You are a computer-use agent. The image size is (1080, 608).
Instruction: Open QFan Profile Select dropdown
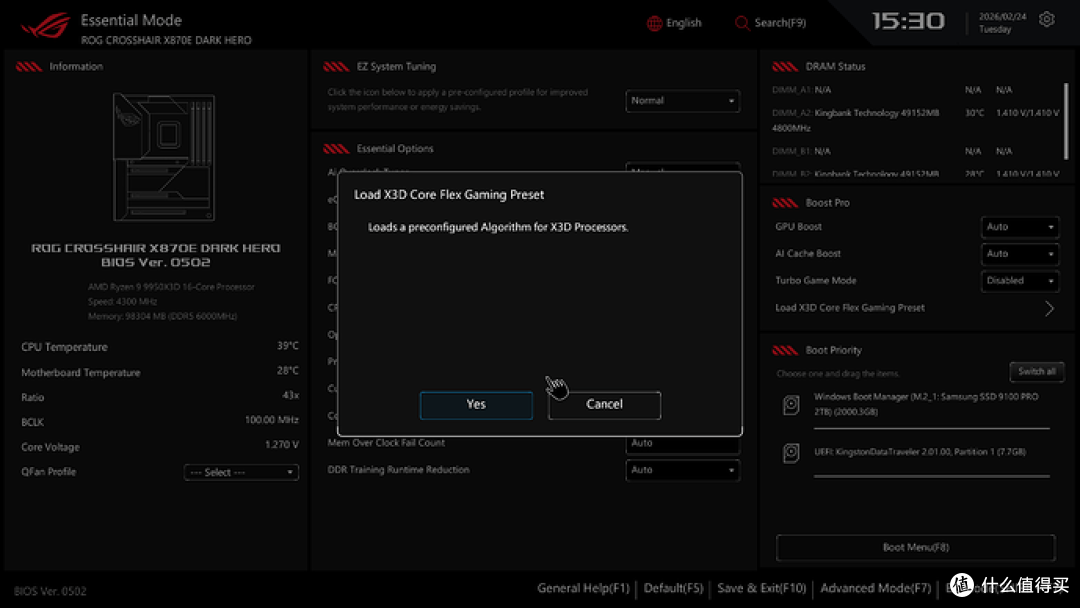click(x=241, y=472)
